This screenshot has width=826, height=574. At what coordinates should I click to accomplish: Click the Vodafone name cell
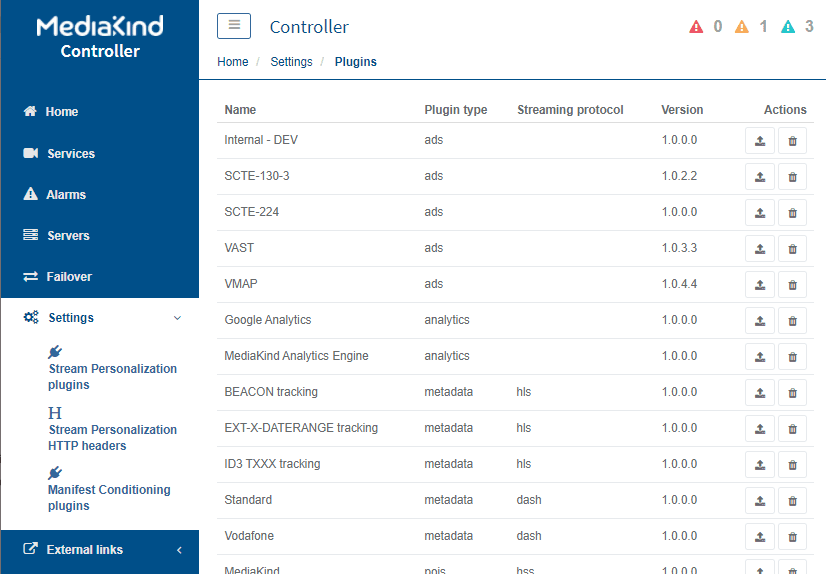coord(249,536)
